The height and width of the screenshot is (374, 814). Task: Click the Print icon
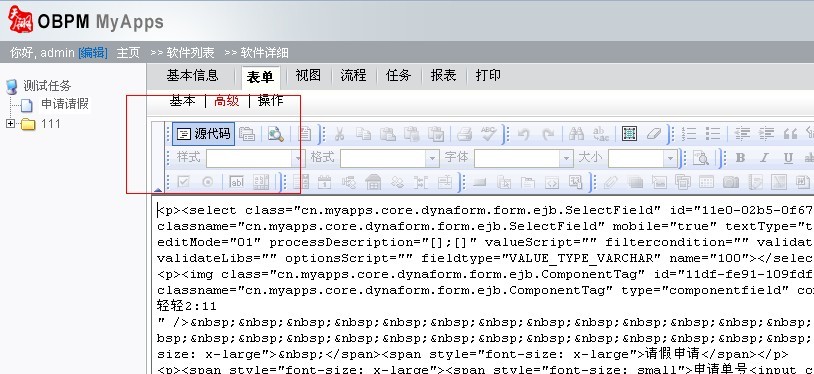pyautogui.click(x=464, y=134)
